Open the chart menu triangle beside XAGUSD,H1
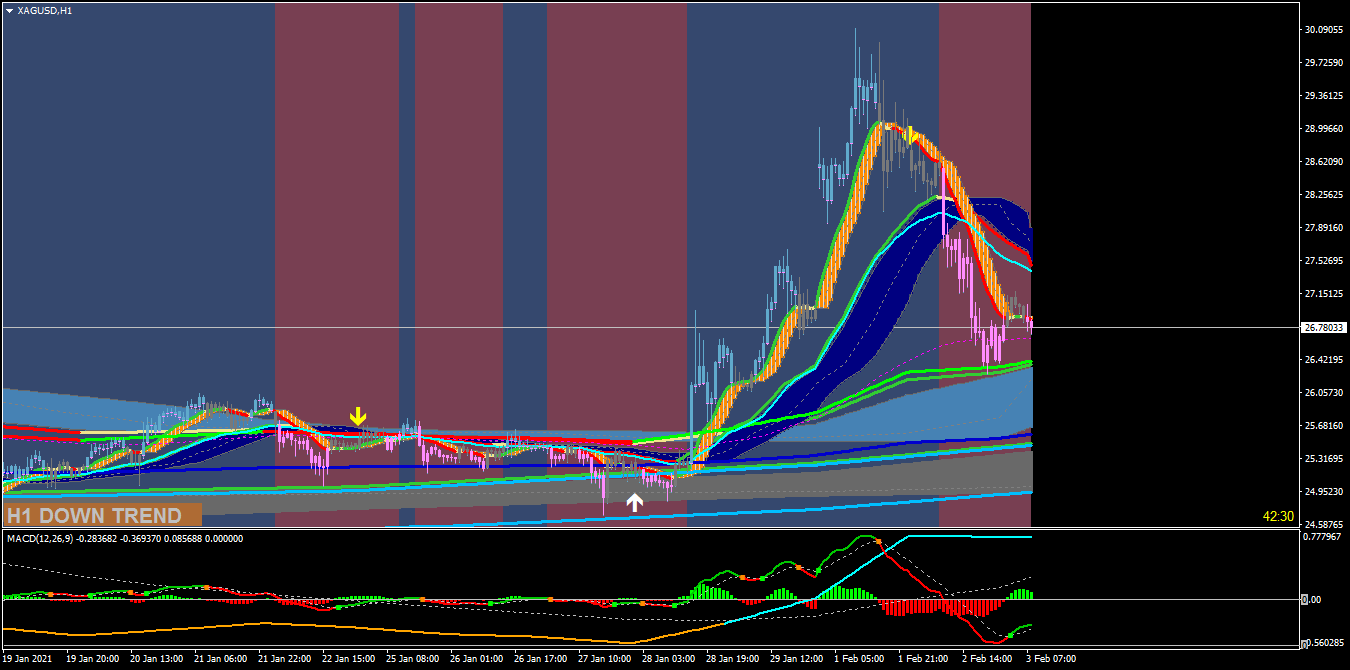Image resolution: width=1350 pixels, height=670 pixels. point(9,10)
